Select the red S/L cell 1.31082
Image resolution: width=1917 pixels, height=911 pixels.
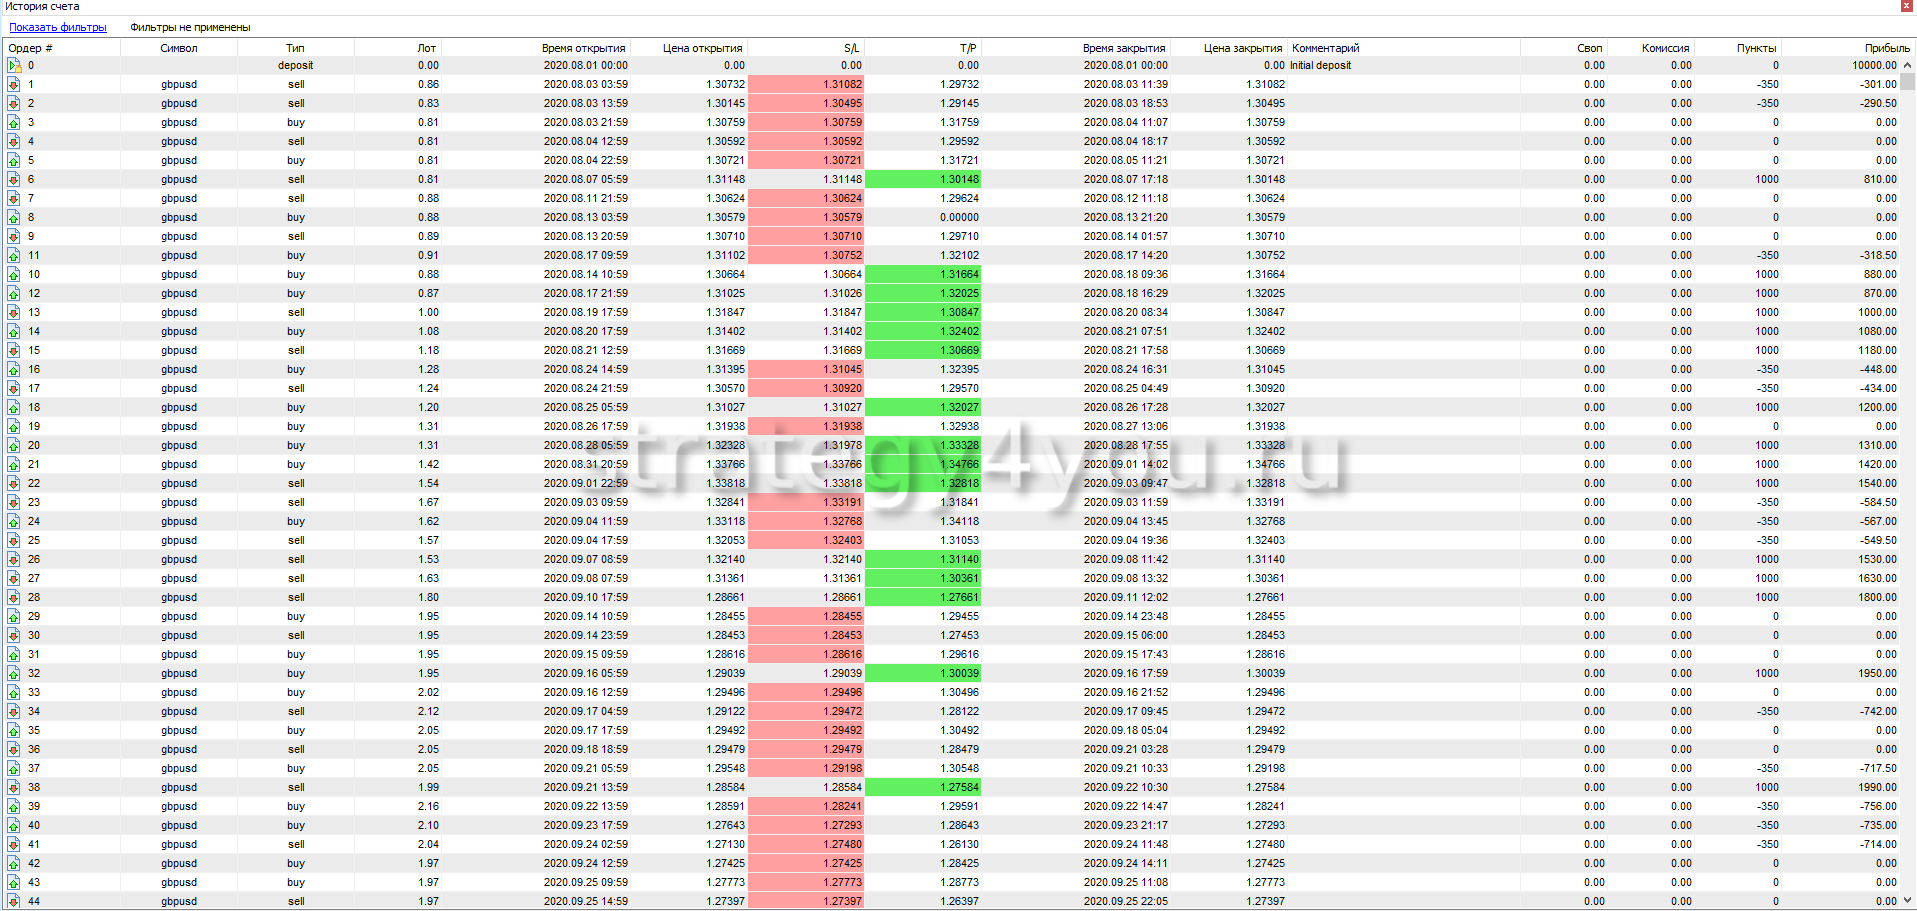(x=805, y=85)
